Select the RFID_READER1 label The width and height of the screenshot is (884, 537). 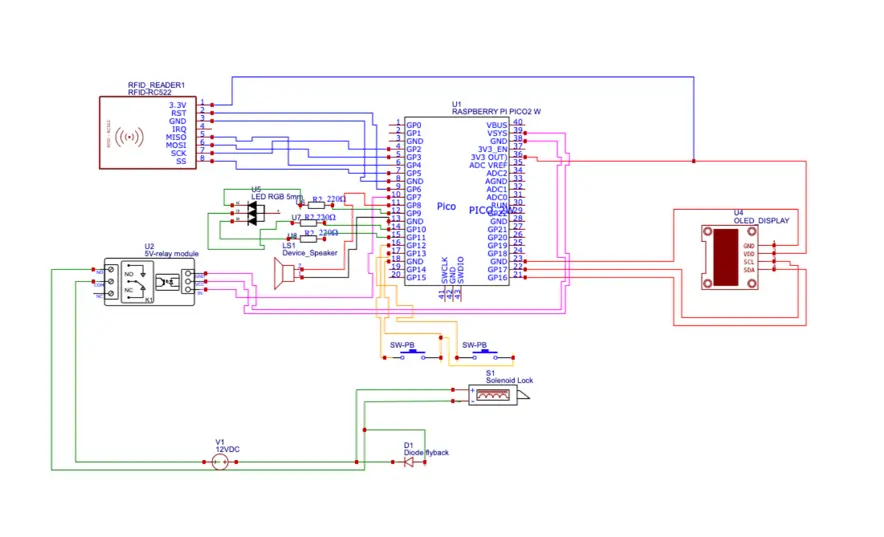[156, 85]
